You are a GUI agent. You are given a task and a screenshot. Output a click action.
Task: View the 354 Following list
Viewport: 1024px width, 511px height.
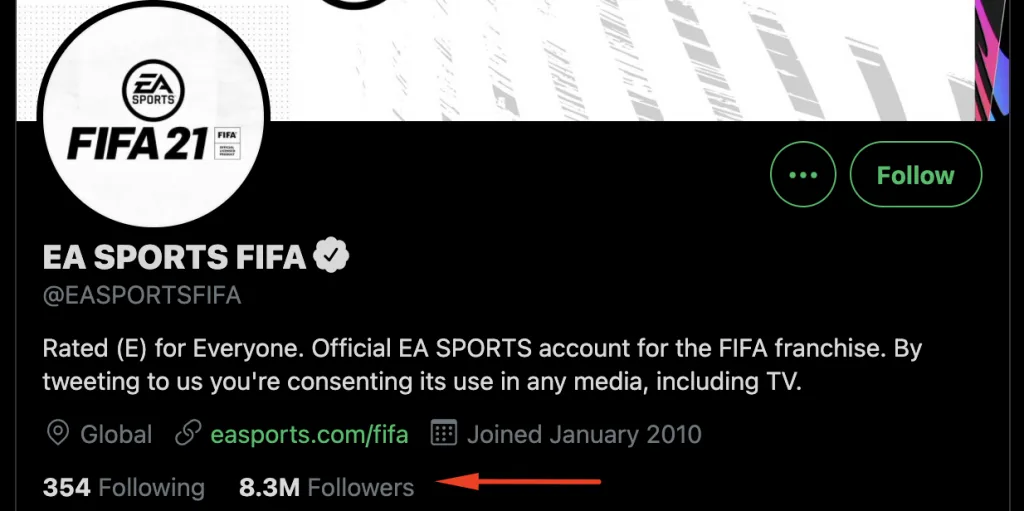[123, 487]
